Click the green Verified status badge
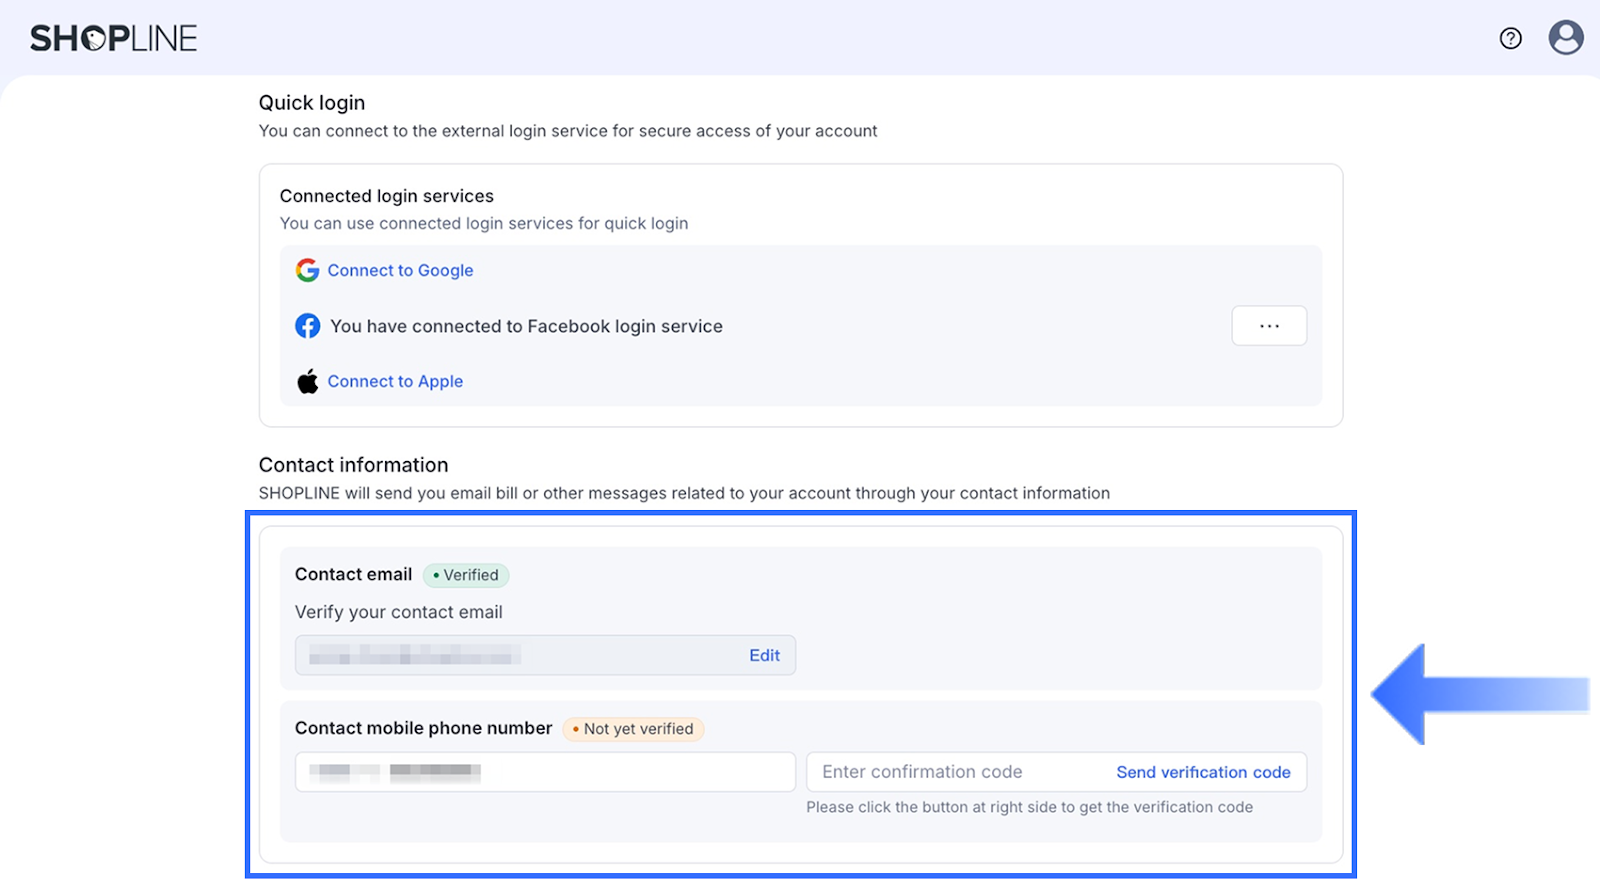Viewport: 1600px width, 890px height. [x=466, y=575]
